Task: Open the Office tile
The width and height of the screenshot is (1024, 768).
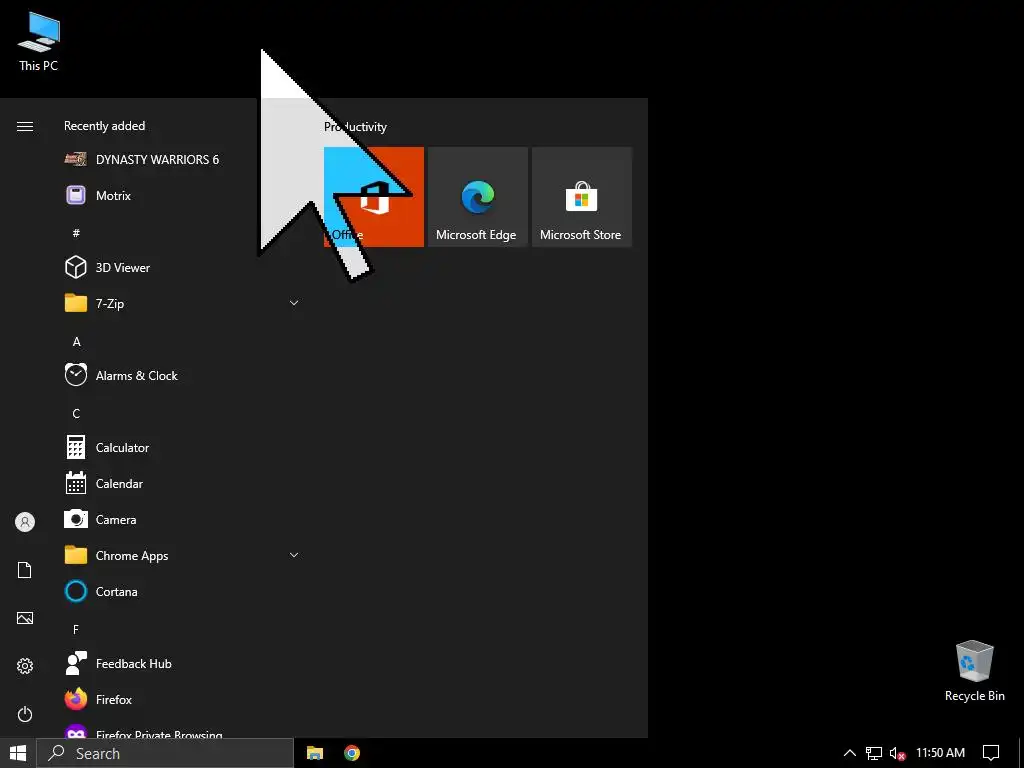Action: 374,197
